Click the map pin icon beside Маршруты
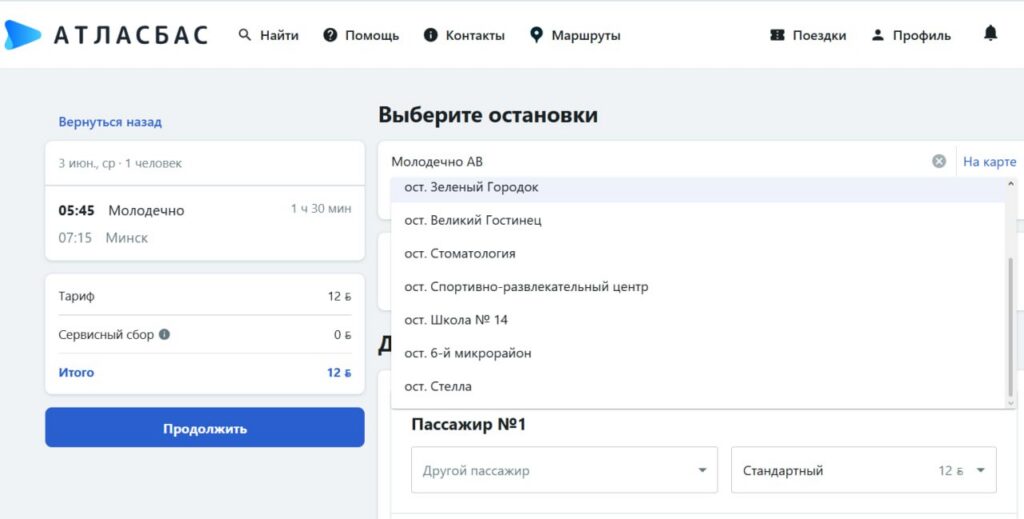This screenshot has height=519, width=1024. [536, 35]
